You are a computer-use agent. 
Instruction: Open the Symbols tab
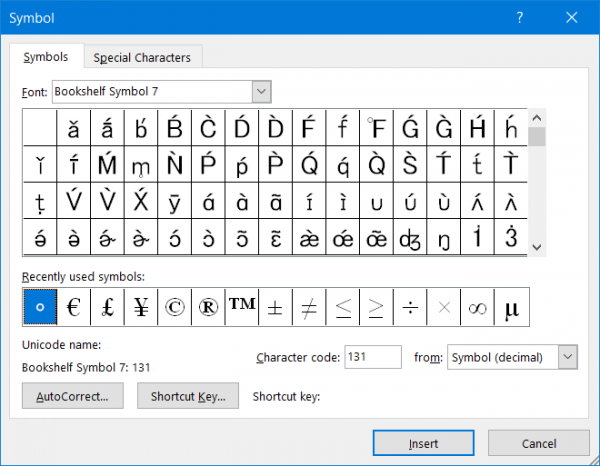[46, 57]
